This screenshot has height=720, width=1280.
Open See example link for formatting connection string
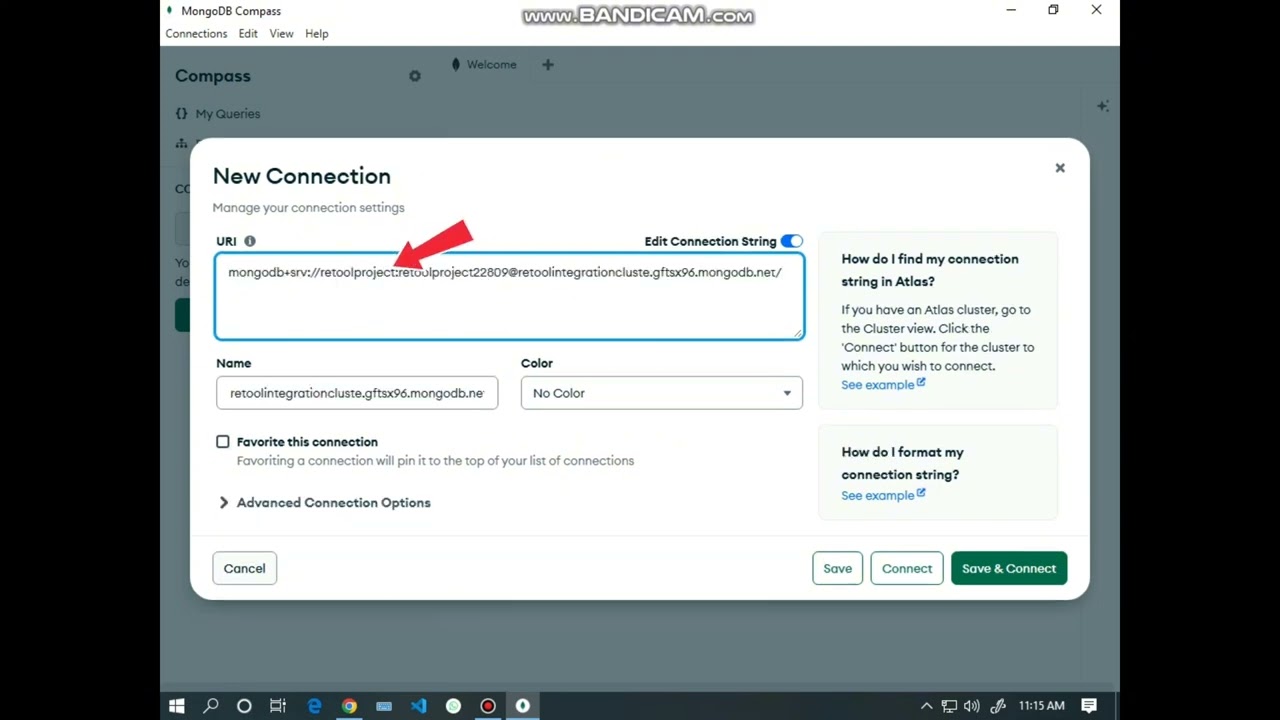[x=883, y=495]
